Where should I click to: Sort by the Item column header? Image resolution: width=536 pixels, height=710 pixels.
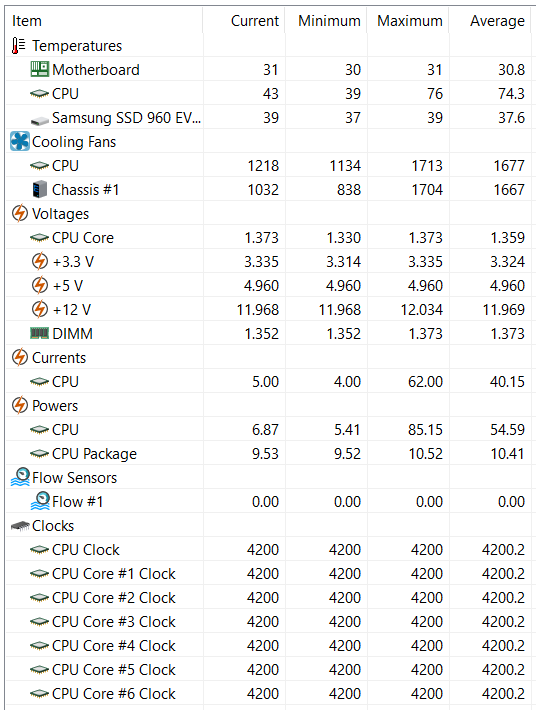104,21
